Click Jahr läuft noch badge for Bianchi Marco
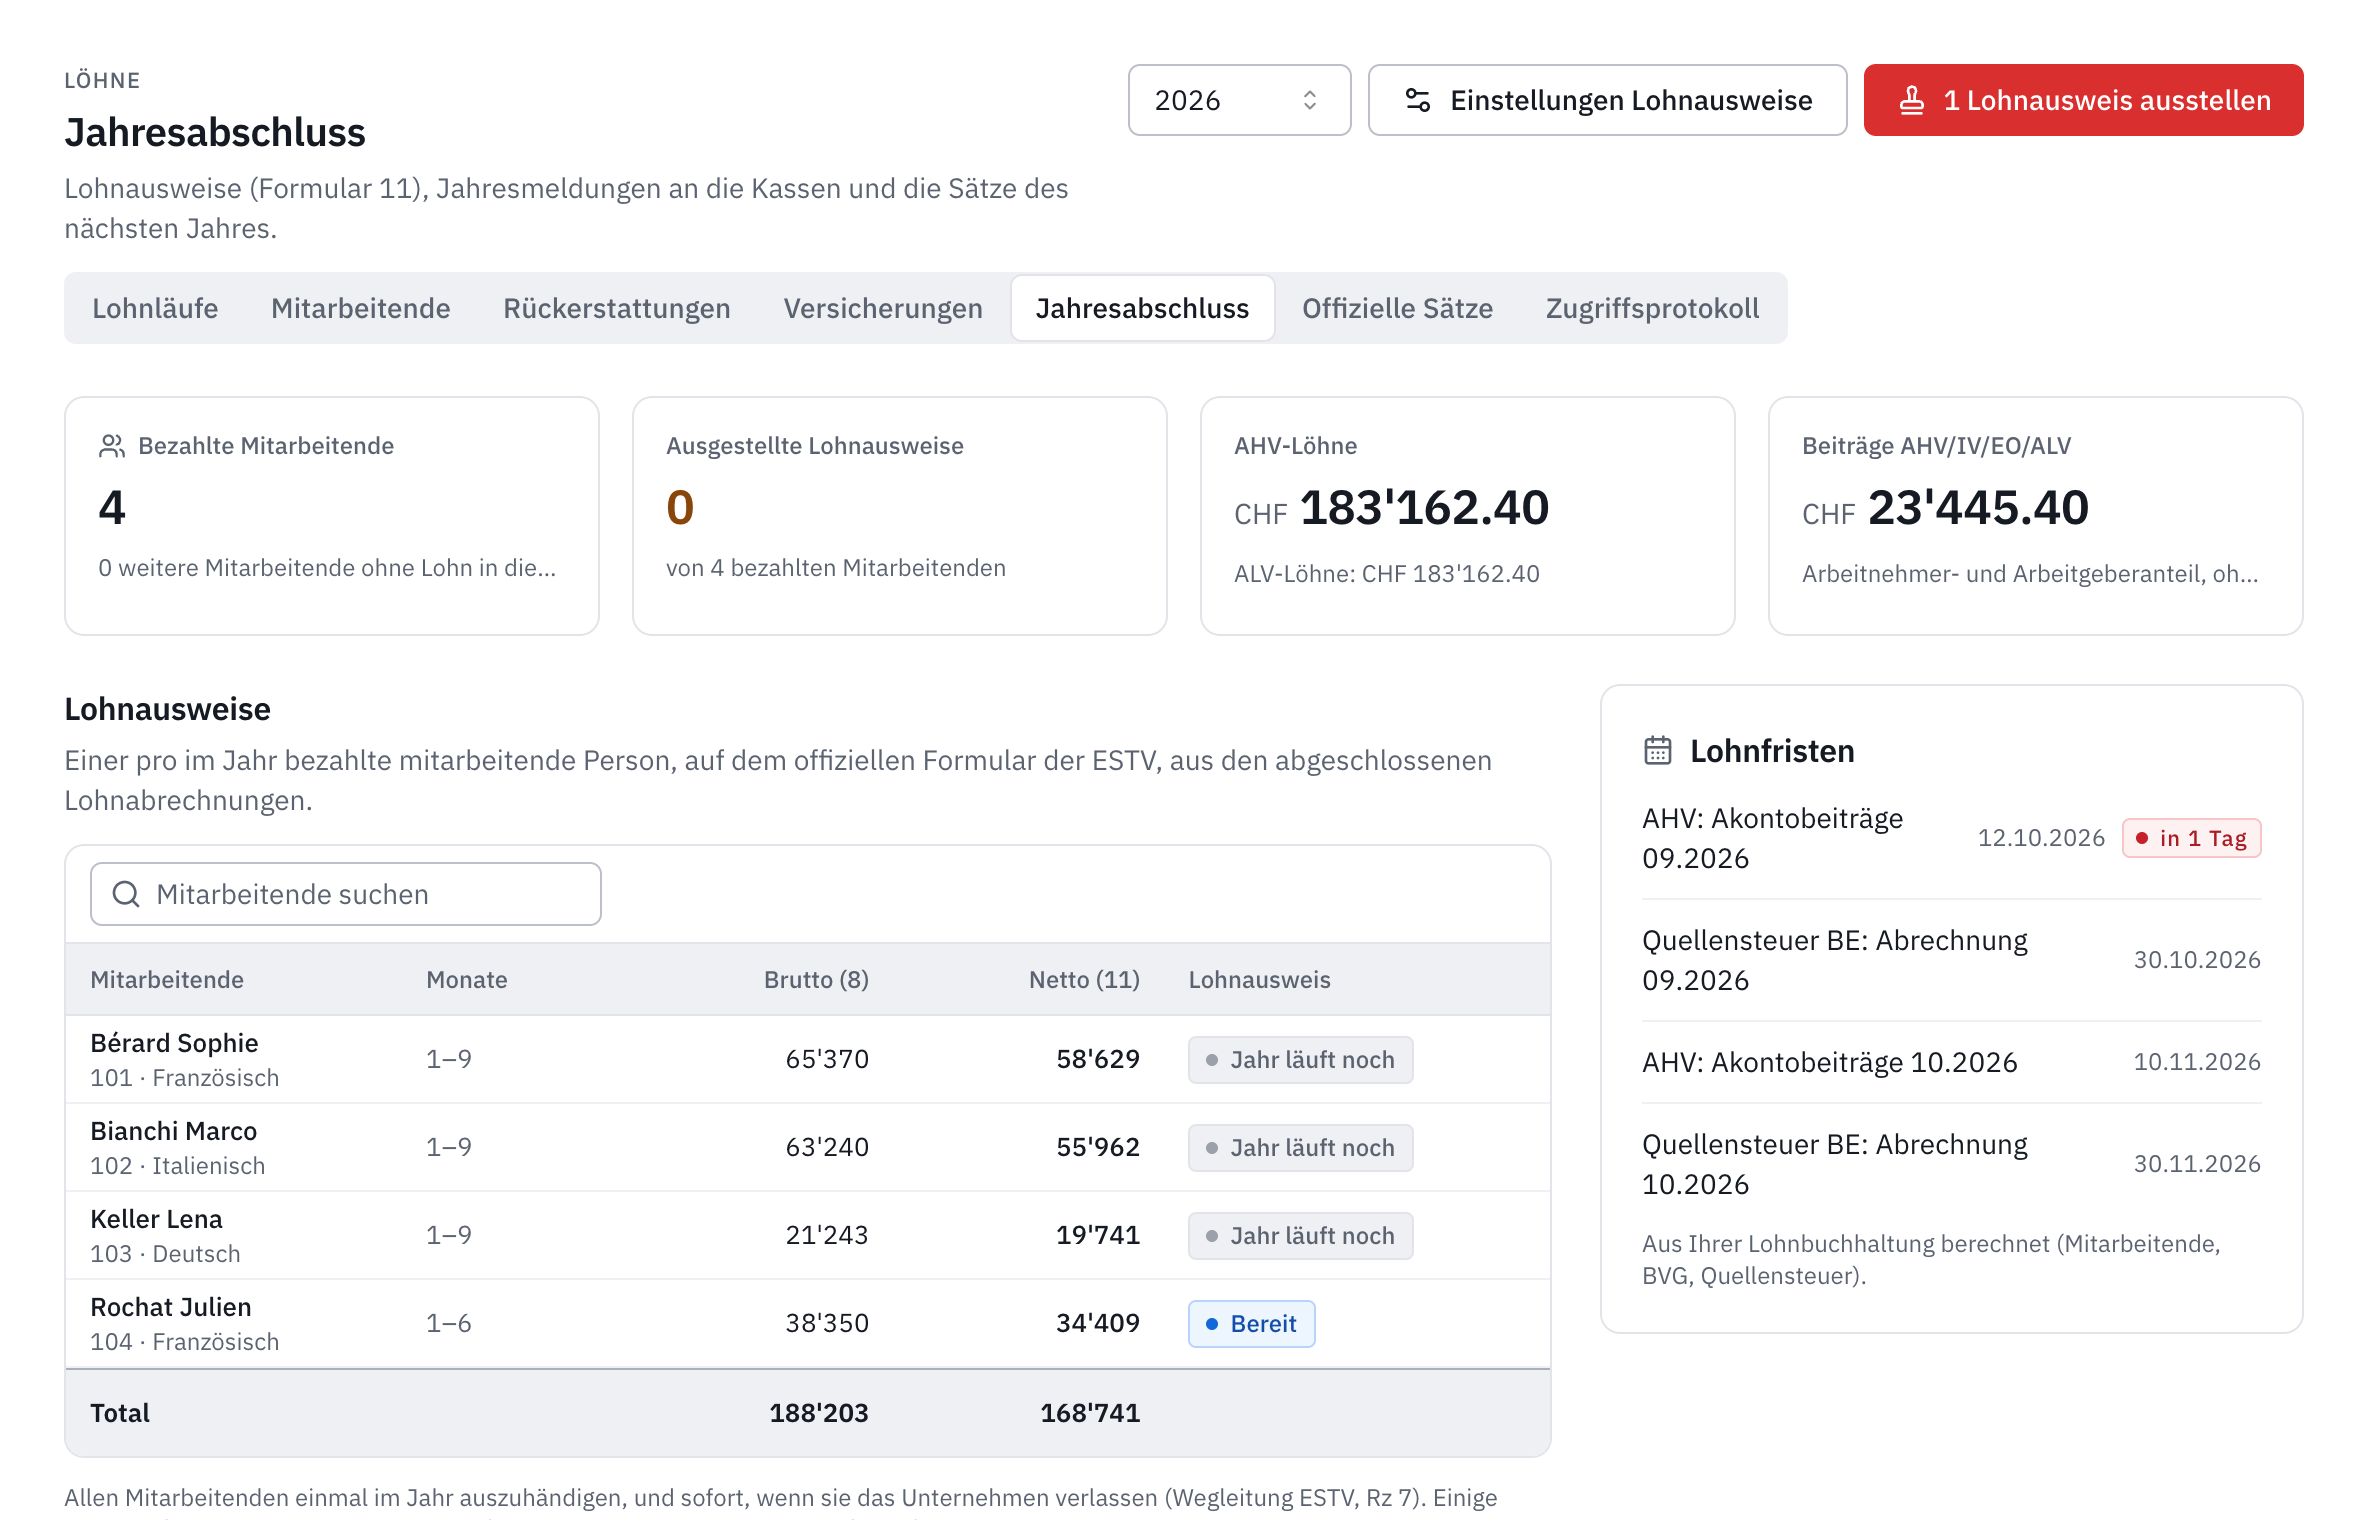Image resolution: width=2368 pixels, height=1520 pixels. tap(1301, 1148)
